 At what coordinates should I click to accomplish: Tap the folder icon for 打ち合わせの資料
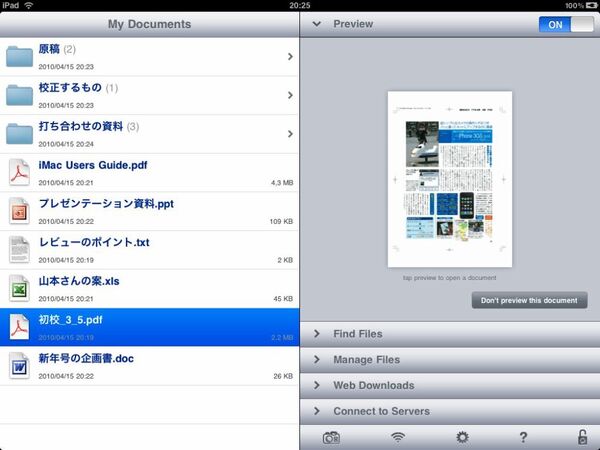point(19,134)
